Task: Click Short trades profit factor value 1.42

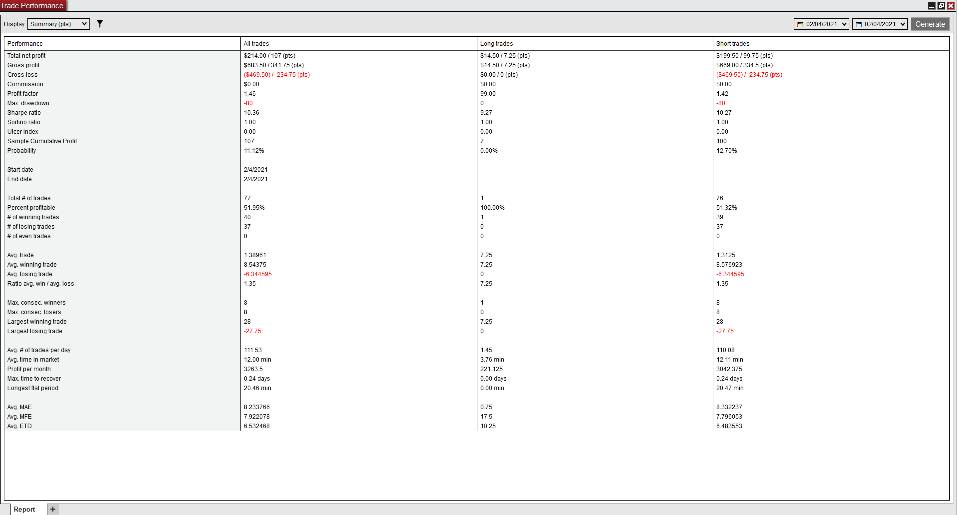Action: (722, 93)
